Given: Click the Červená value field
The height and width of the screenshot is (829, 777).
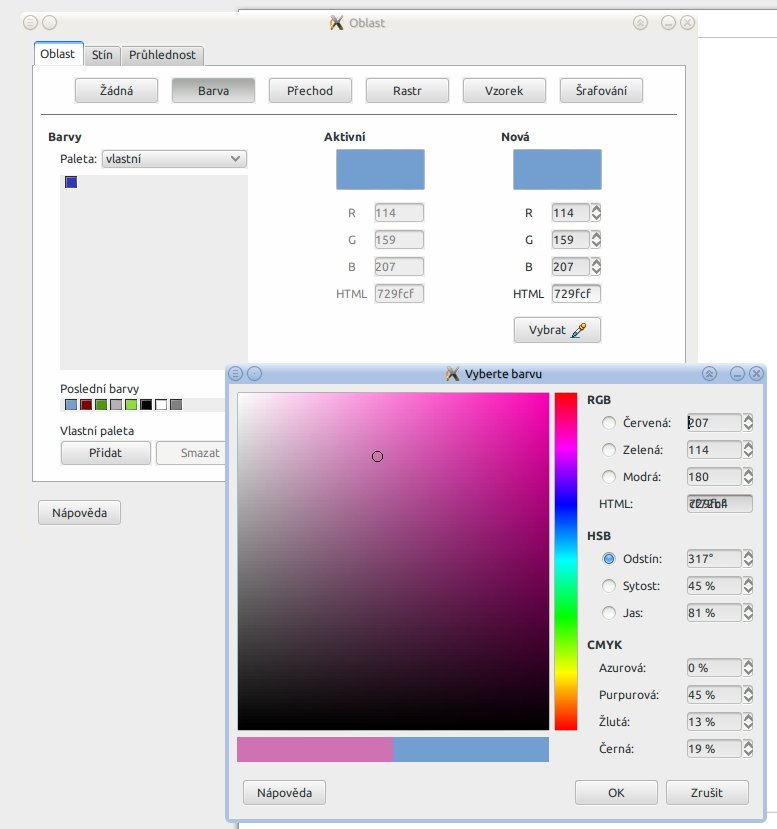Looking at the screenshot, I should pyautogui.click(x=714, y=422).
